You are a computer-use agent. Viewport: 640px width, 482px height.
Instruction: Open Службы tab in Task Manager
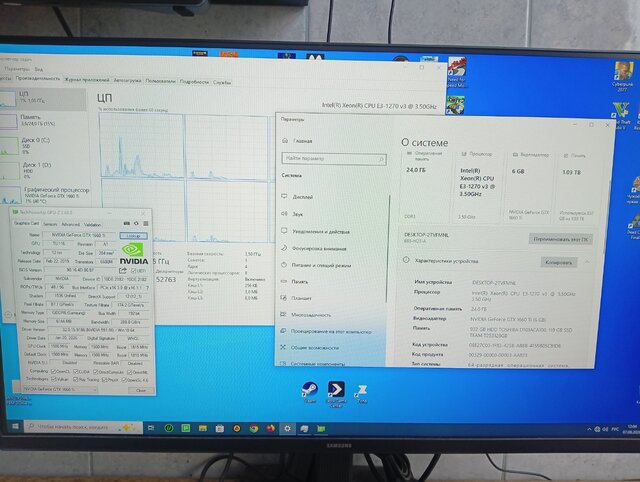(222, 82)
